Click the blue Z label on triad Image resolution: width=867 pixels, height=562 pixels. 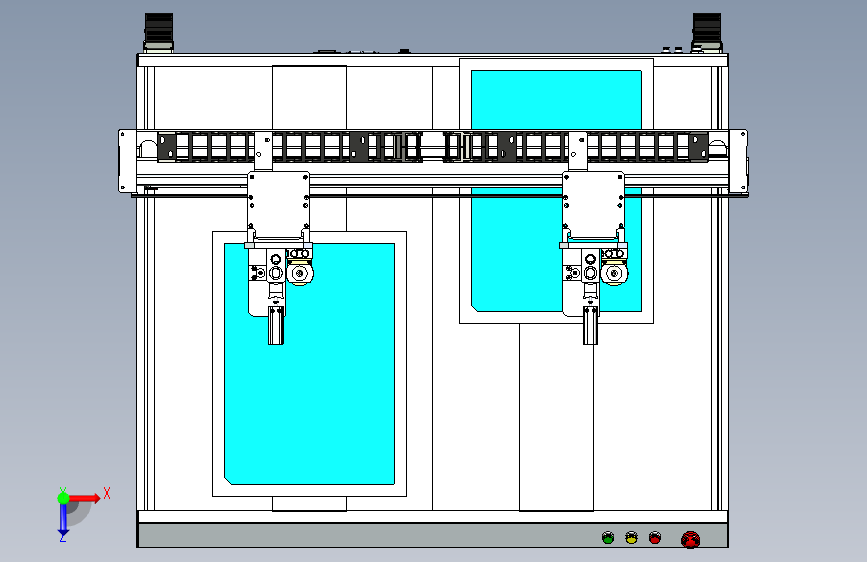(x=63, y=537)
